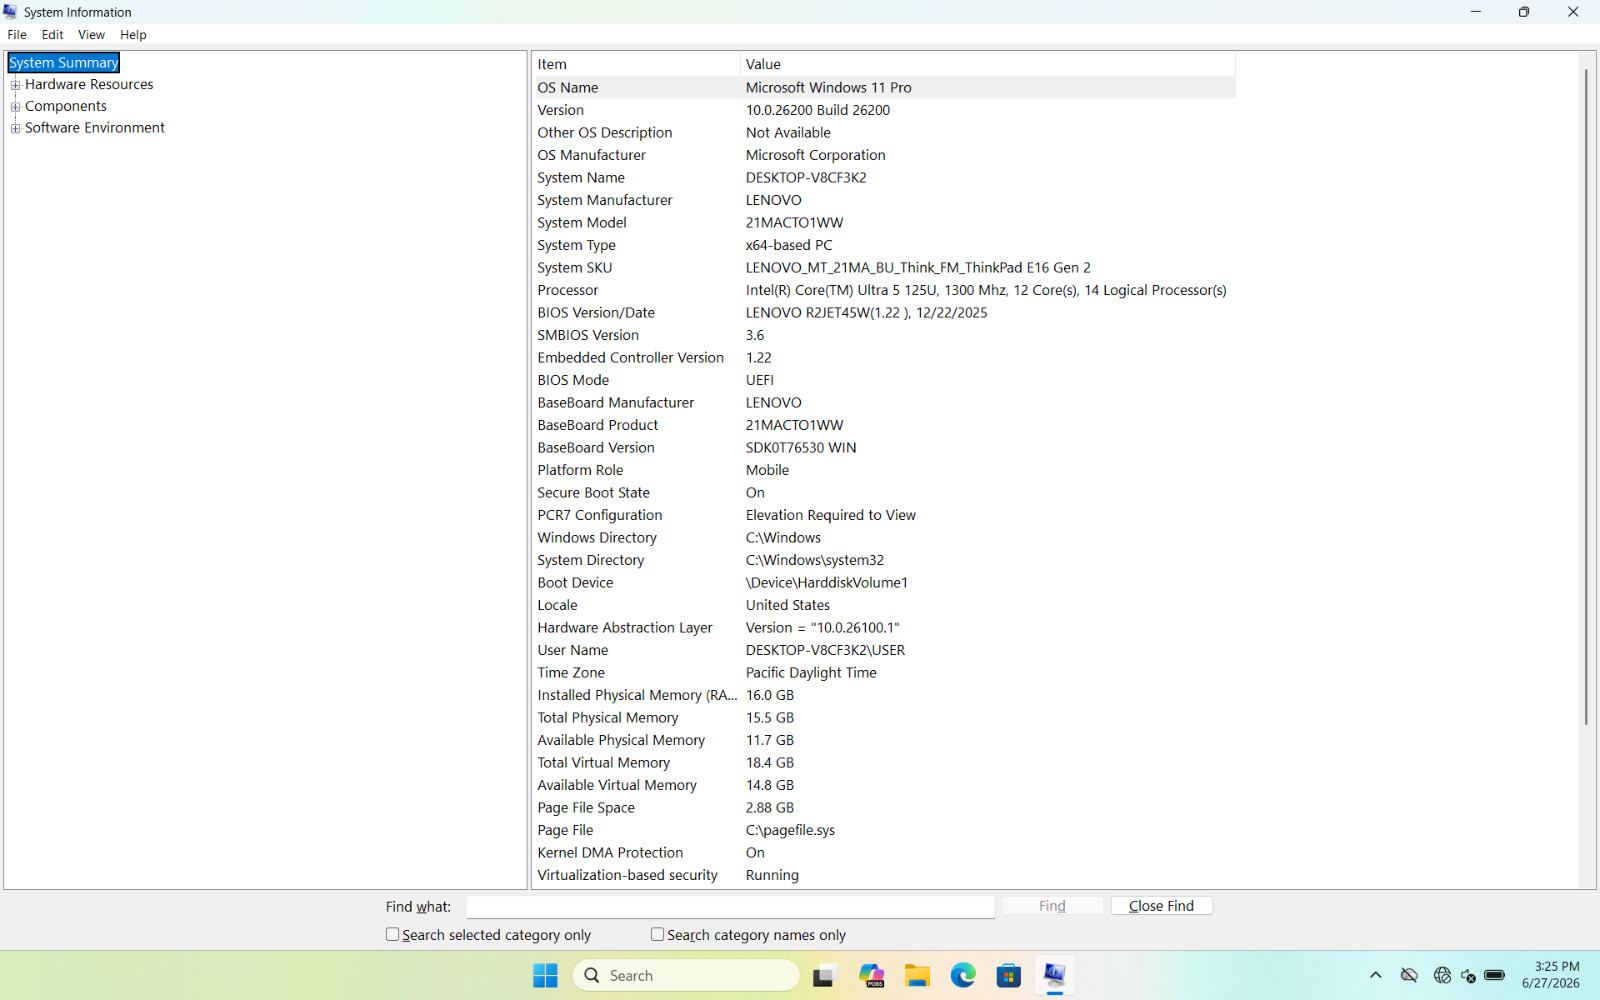Open the View menu

[x=91, y=34]
